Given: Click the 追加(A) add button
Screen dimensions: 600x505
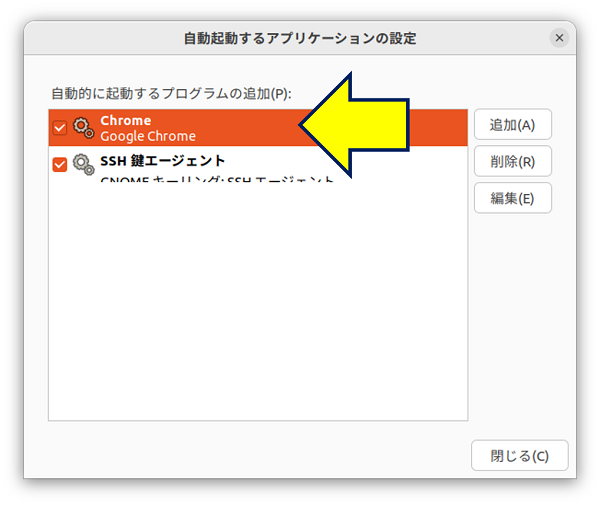Looking at the screenshot, I should [x=513, y=124].
